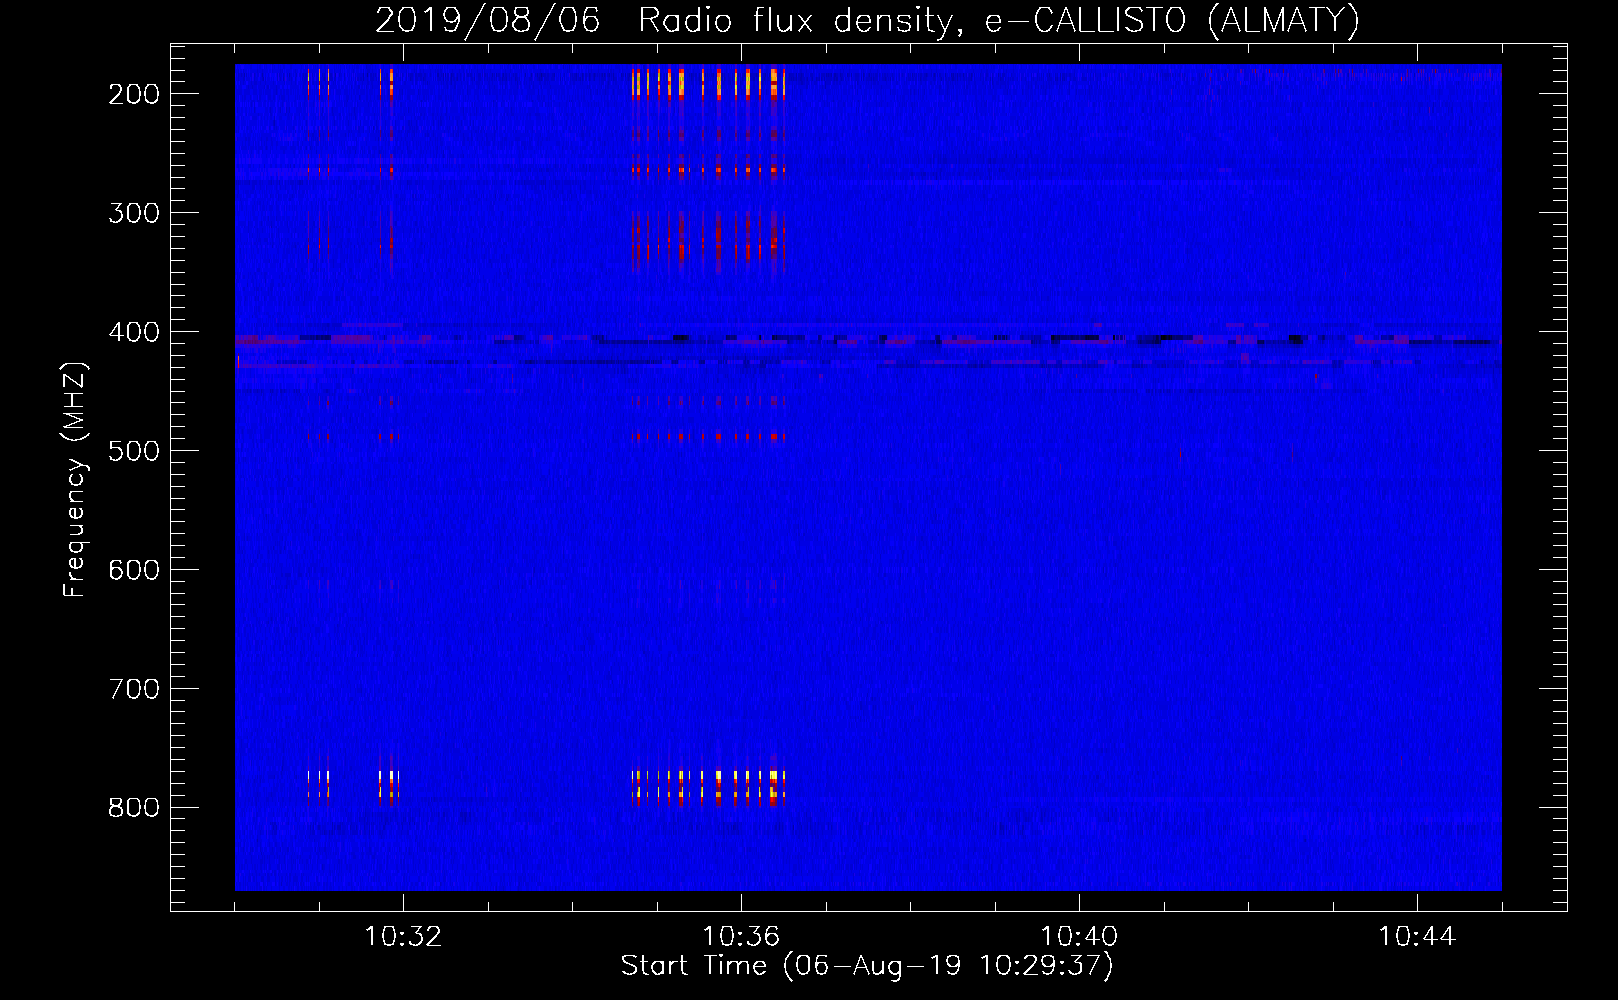1618x1000 pixels.
Task: Click the "600" frequency tick label
Action: [x=134, y=570]
